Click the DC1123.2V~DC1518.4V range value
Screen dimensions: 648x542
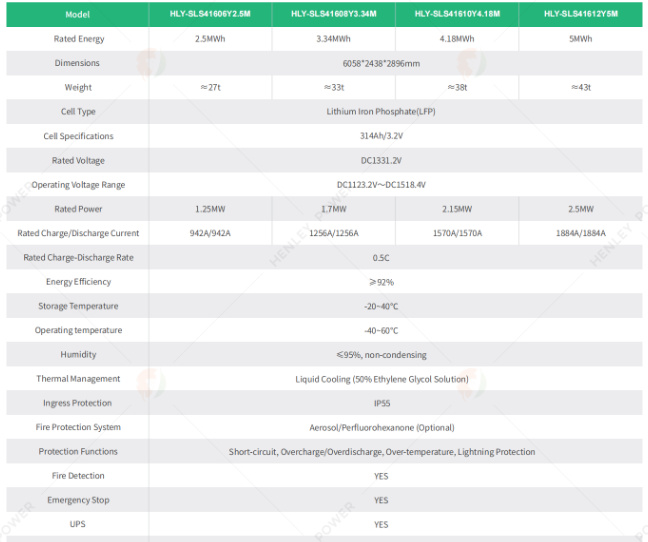(x=381, y=185)
